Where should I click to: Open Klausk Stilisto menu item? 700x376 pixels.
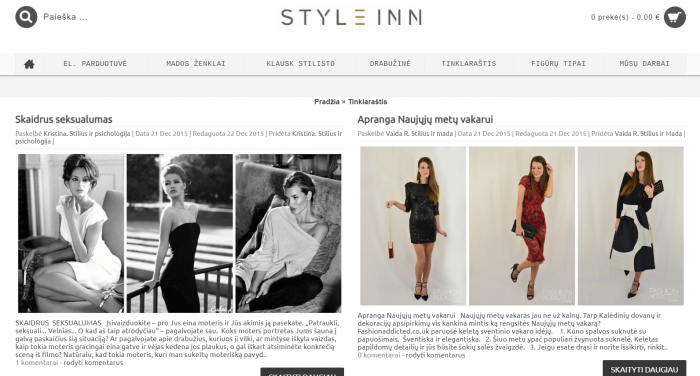coord(300,64)
